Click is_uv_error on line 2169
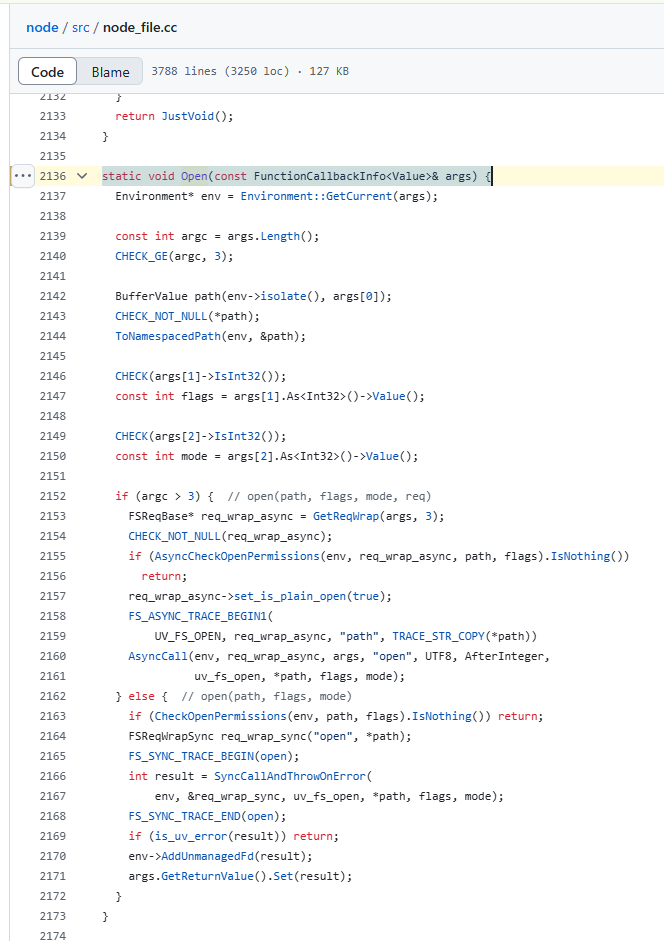The image size is (664, 941). tap(191, 836)
